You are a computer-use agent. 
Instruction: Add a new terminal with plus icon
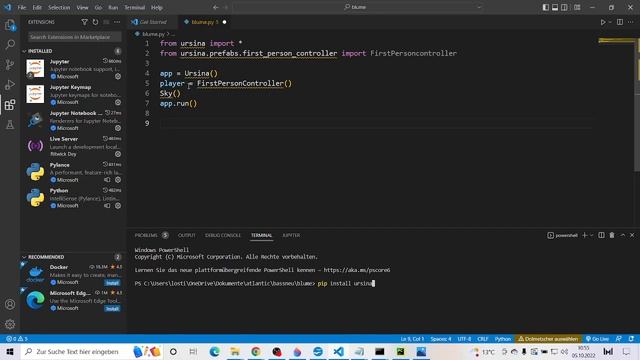tap(584, 235)
